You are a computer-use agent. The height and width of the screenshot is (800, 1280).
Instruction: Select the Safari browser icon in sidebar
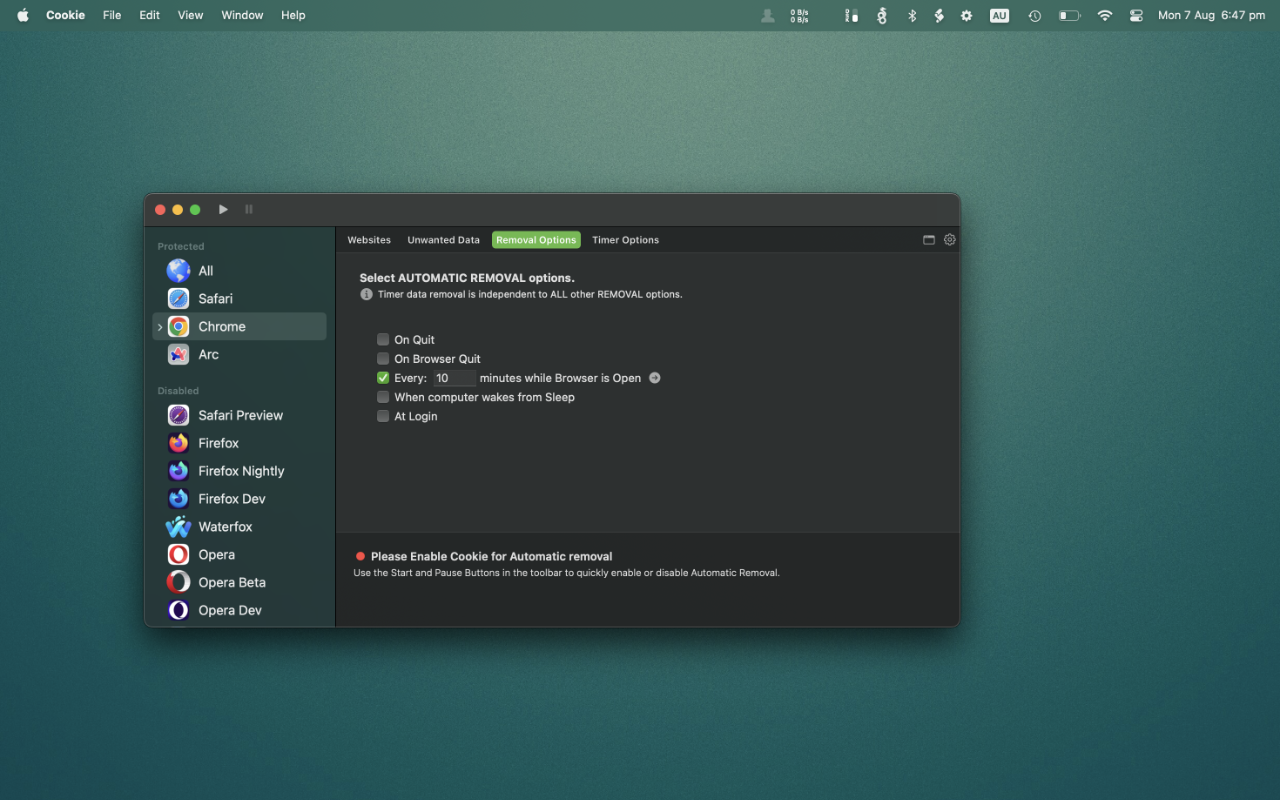(178, 299)
